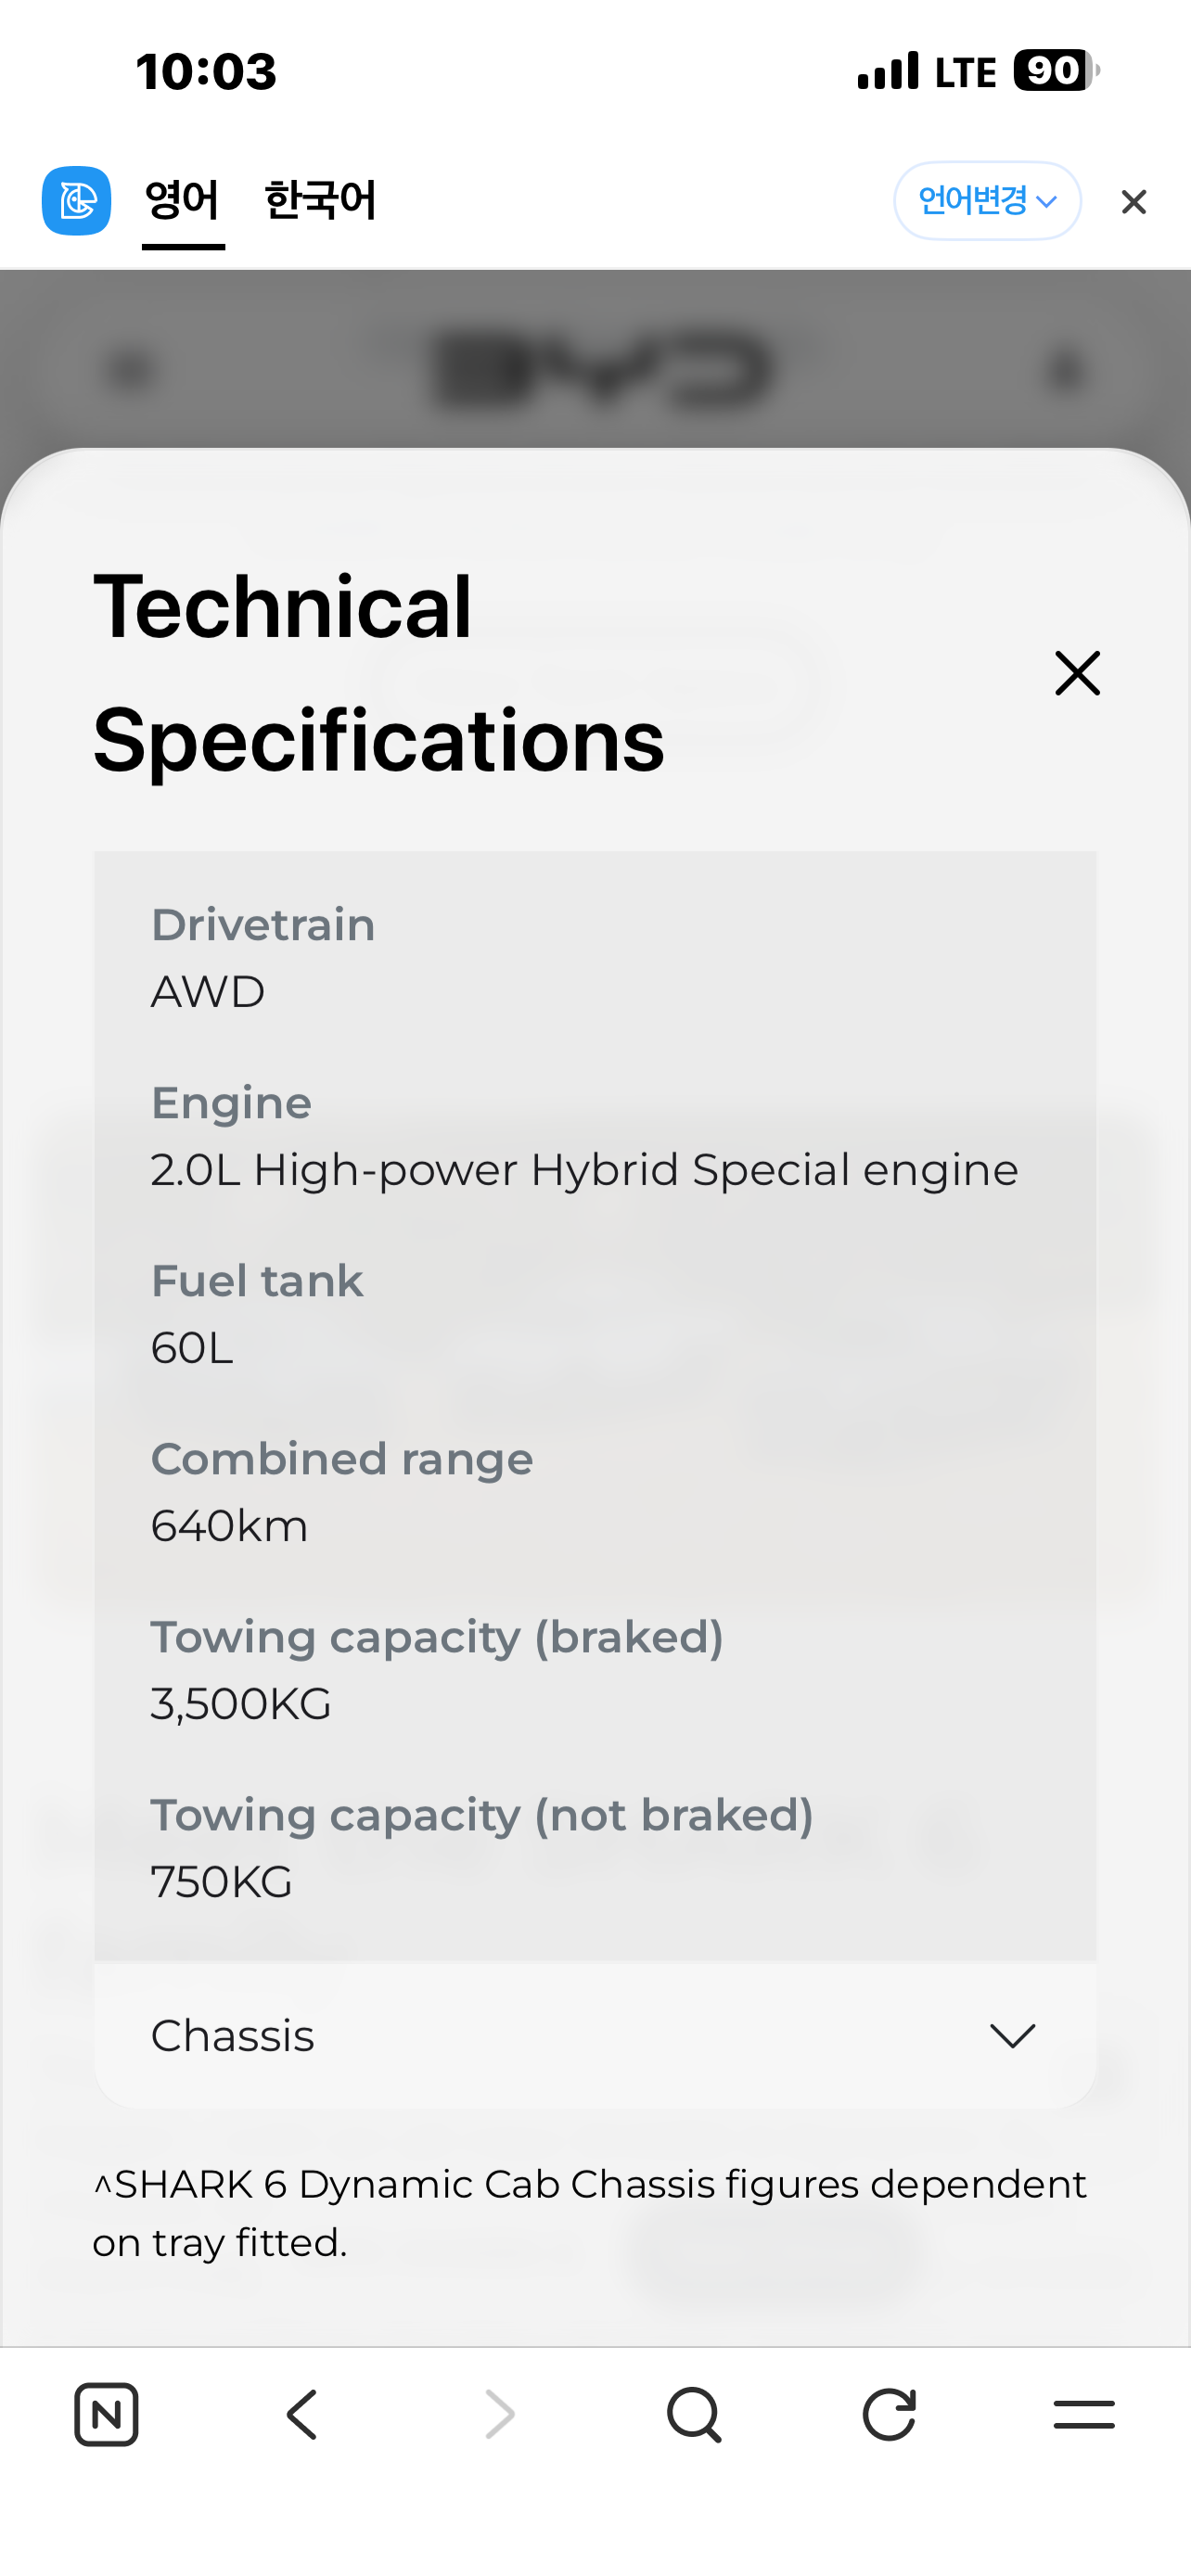
Task: Tap the SHARK 6 Dynamic footnote text
Action: click(x=590, y=2213)
